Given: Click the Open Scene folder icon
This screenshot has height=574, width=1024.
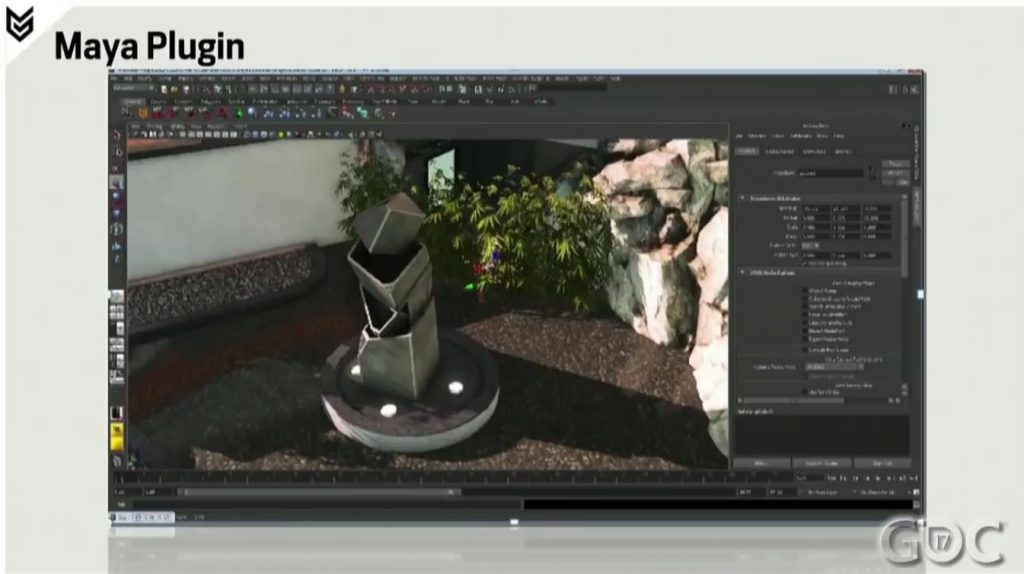Looking at the screenshot, I should 174,89.
